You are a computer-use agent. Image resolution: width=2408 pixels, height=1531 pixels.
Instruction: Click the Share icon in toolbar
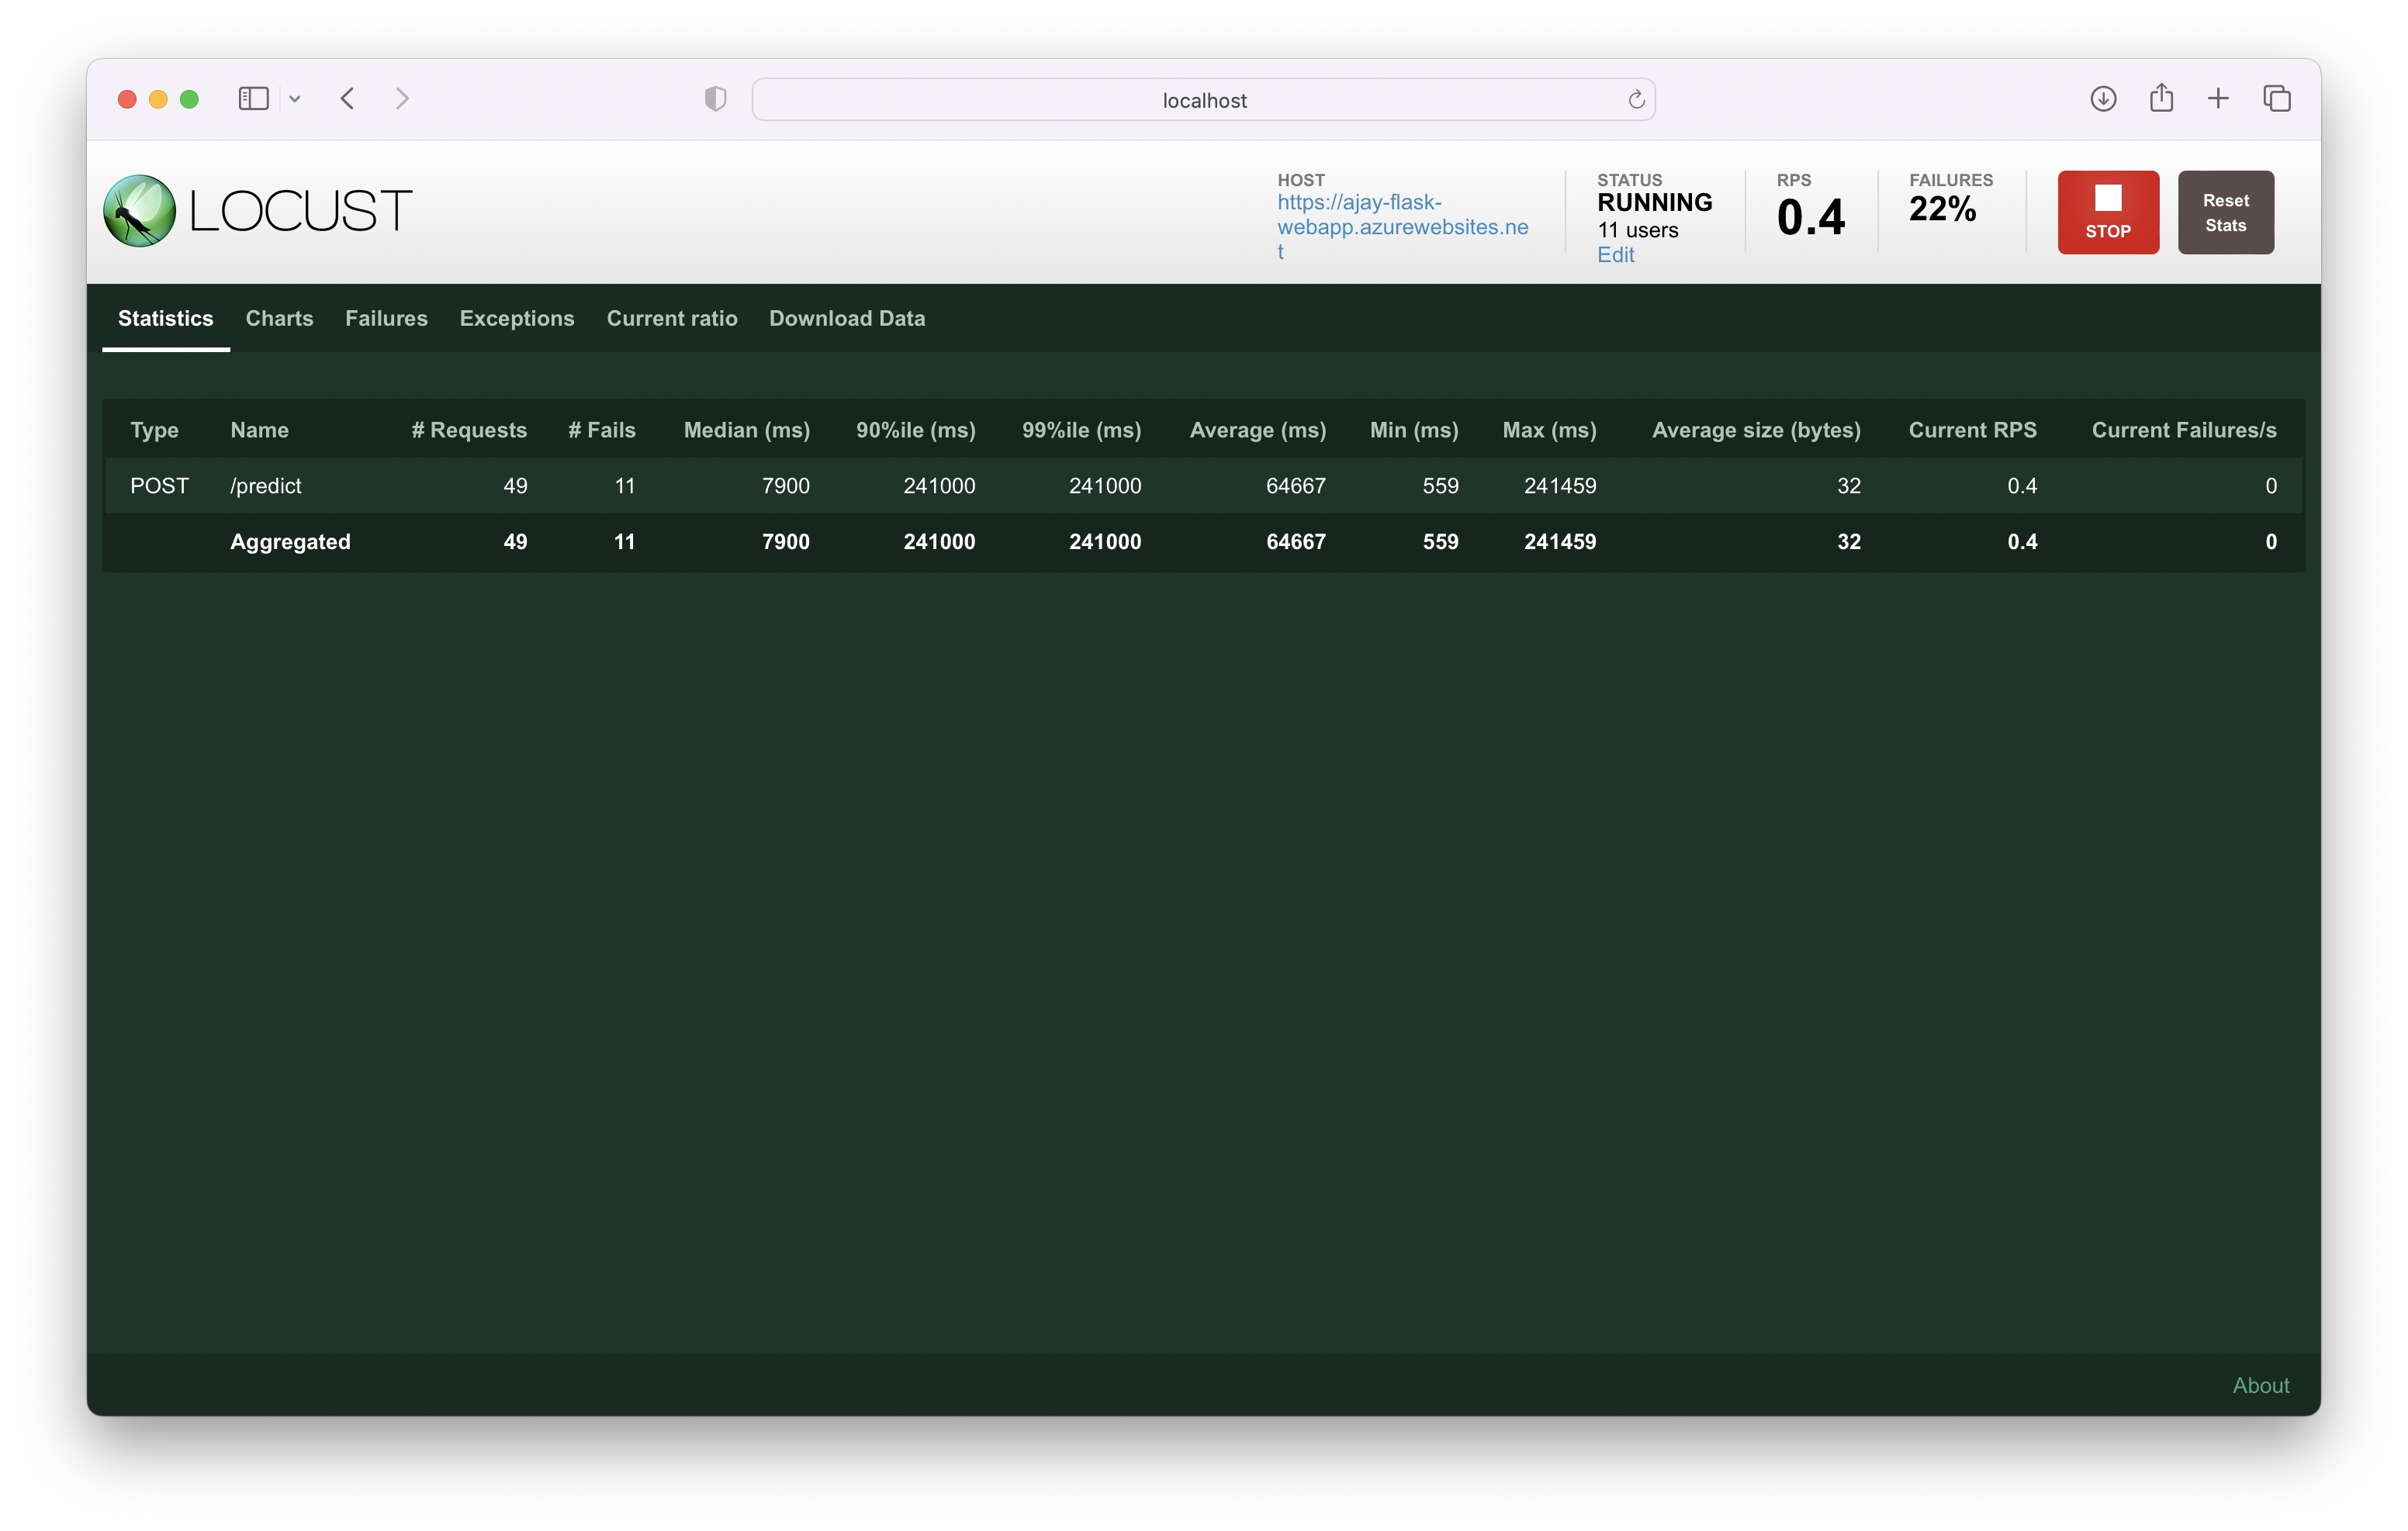[2161, 98]
